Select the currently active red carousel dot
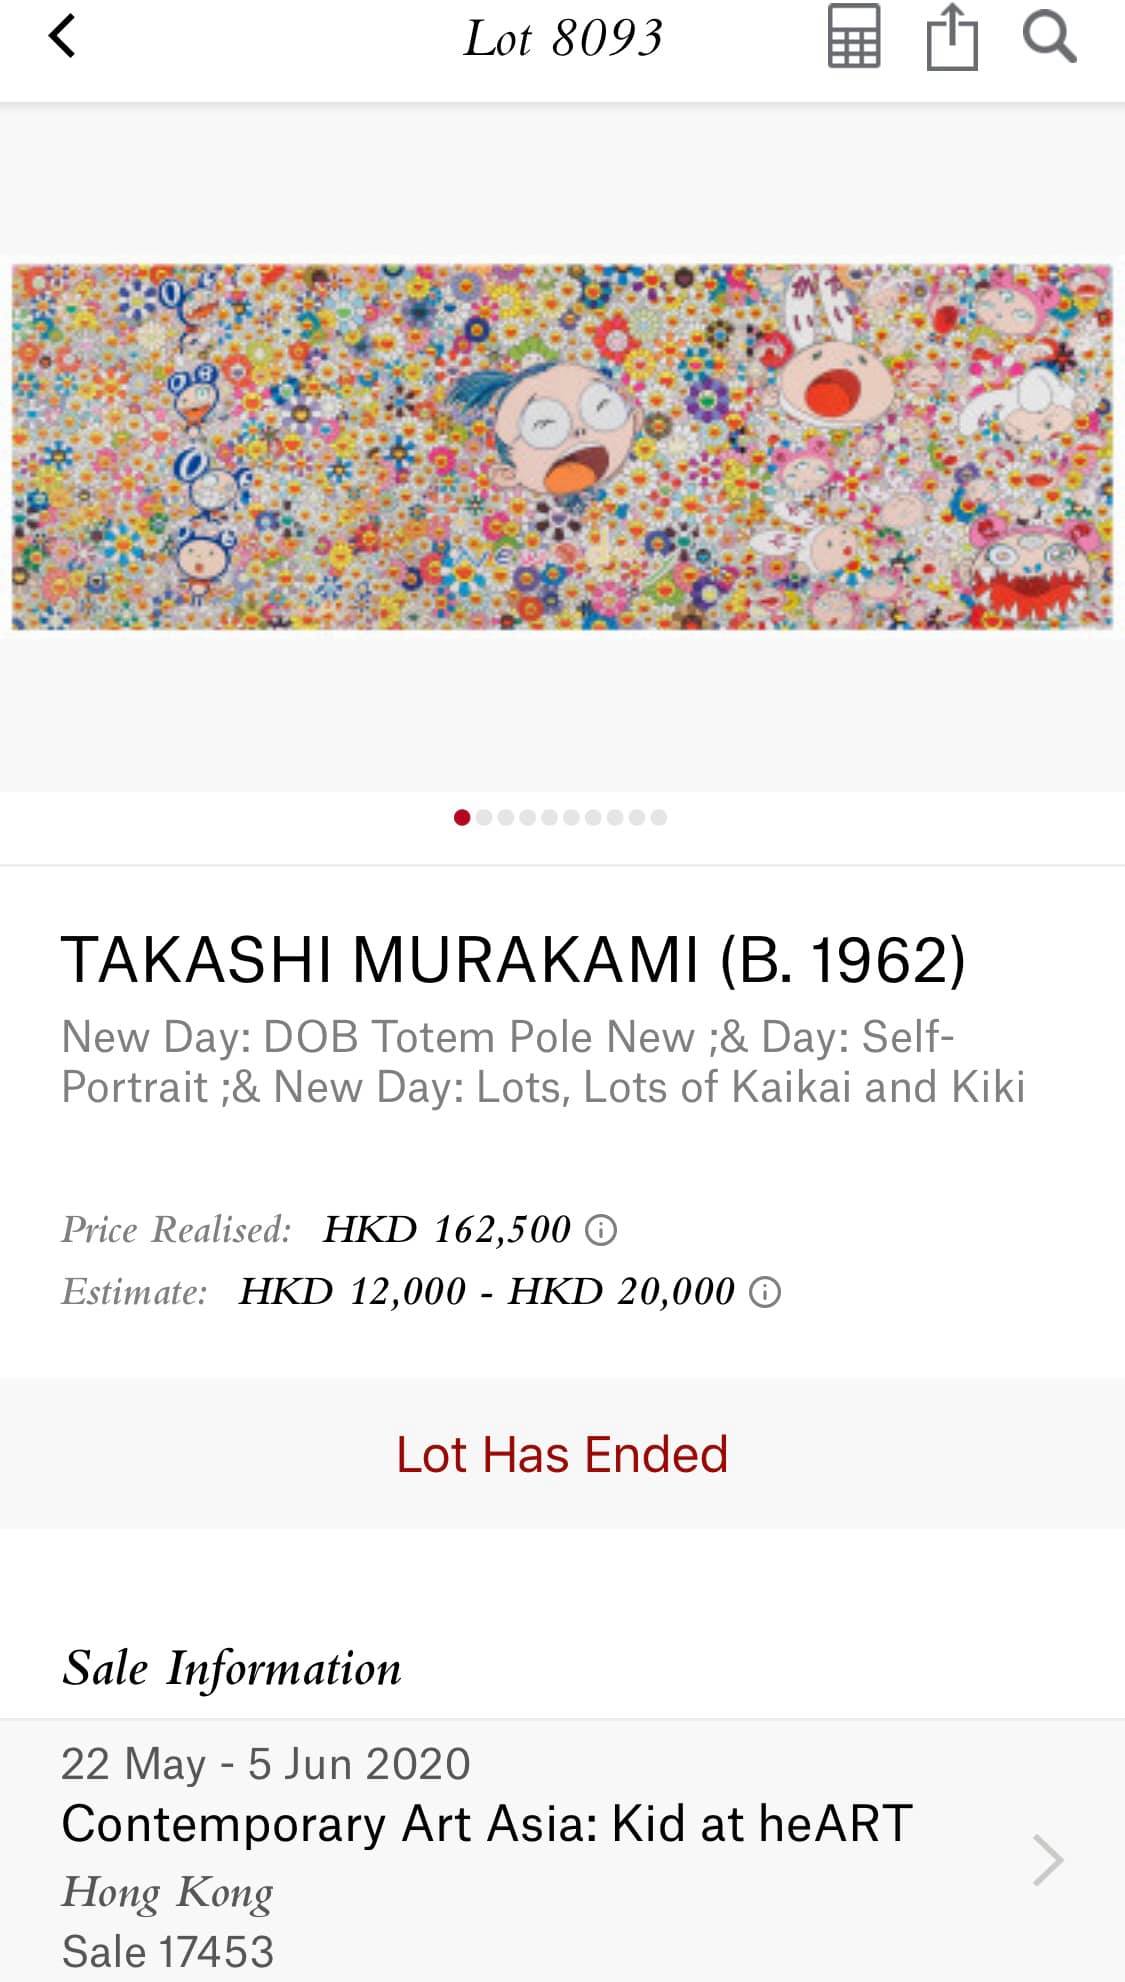The image size is (1125, 1982). tap(463, 817)
